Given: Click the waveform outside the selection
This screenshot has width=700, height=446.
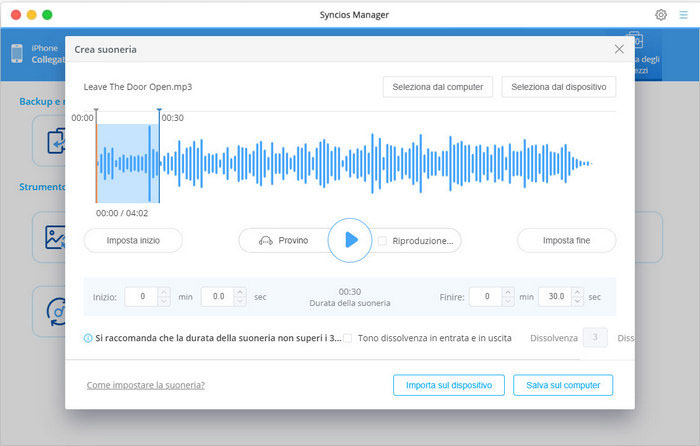Looking at the screenshot, I should tap(376, 163).
